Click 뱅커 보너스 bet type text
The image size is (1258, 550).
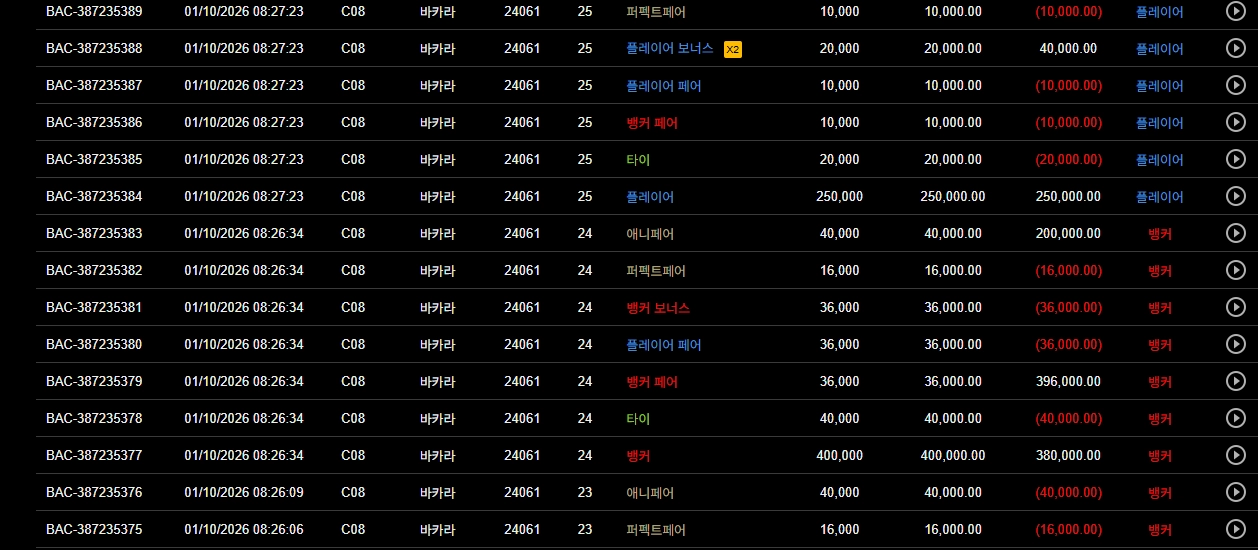point(658,308)
